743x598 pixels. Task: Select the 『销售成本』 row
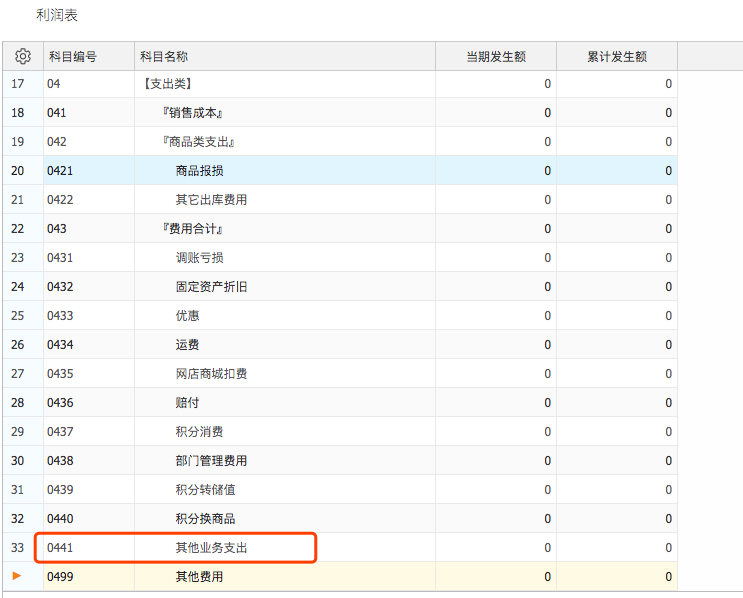[192, 113]
